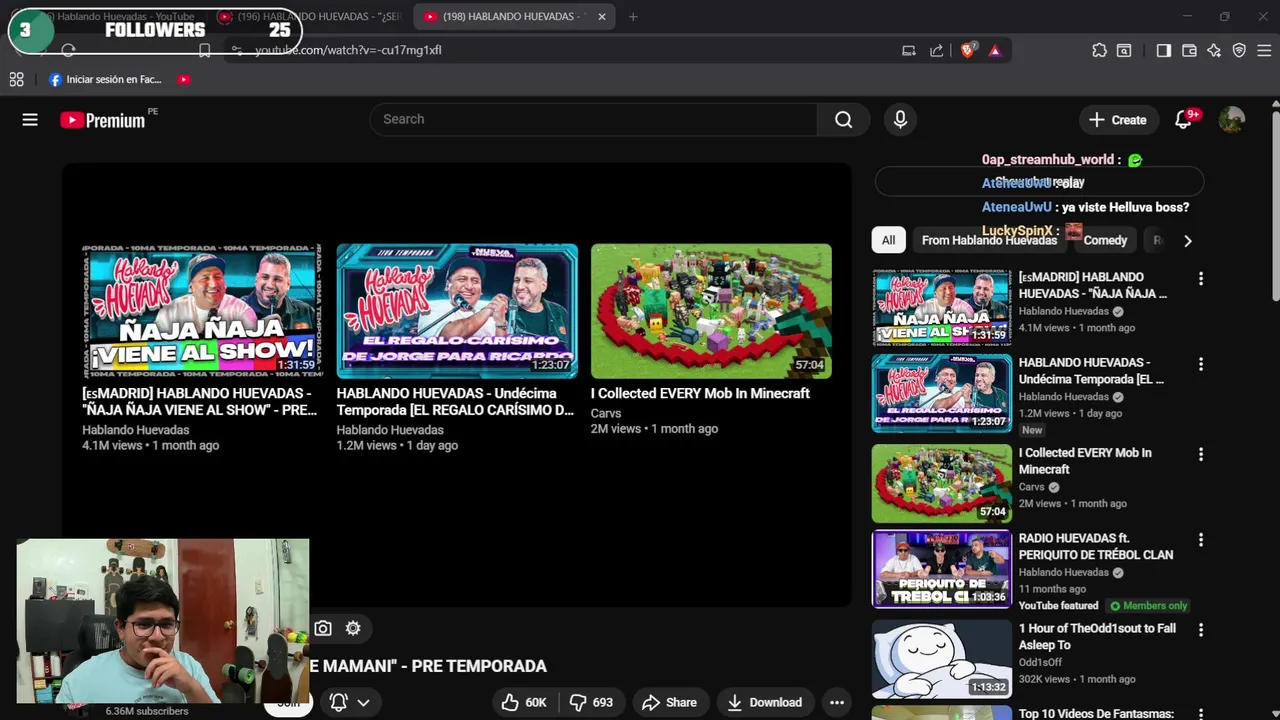Viewport: 1280px width, 720px height.
Task: Open the Brave Wallet icon
Action: [1189, 50]
